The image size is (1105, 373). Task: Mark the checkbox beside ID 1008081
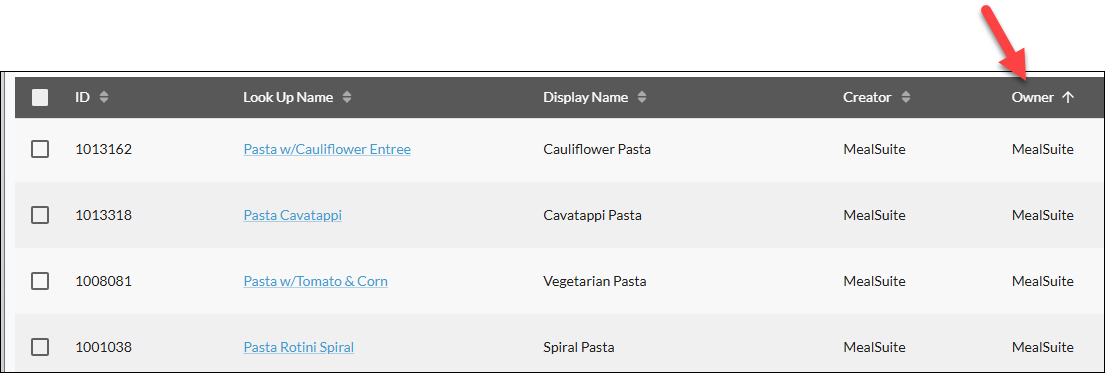pos(40,281)
